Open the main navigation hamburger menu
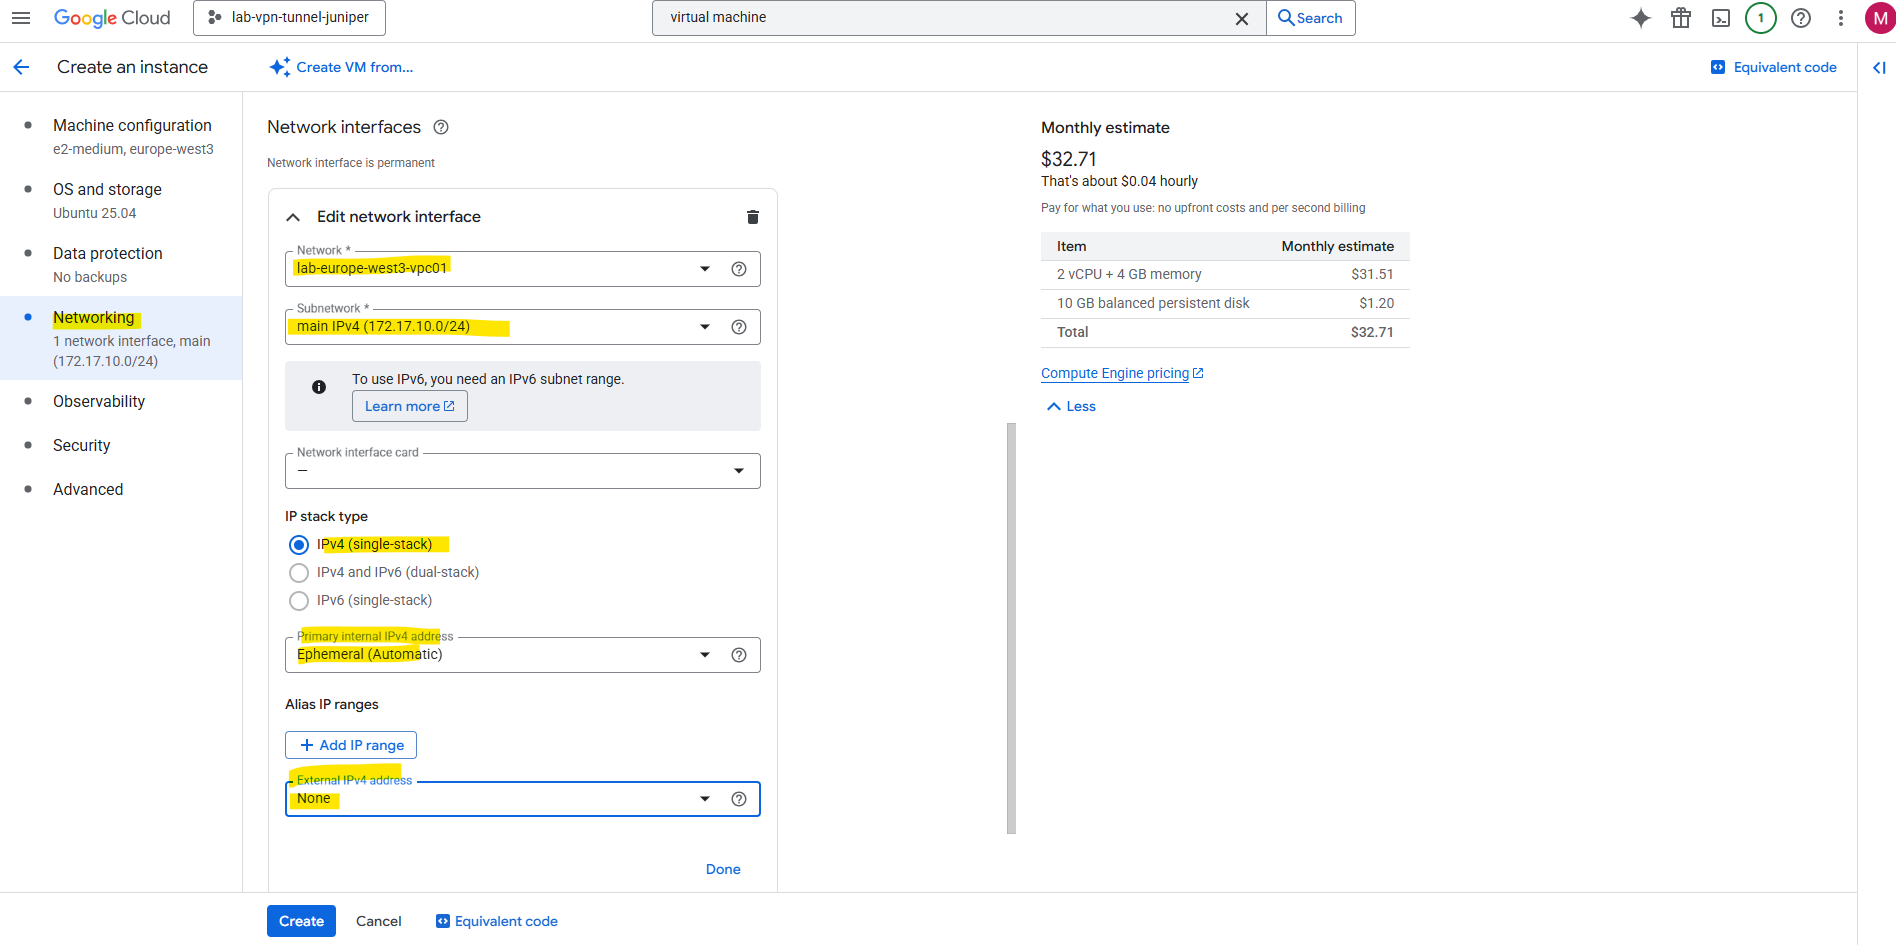 [21, 18]
